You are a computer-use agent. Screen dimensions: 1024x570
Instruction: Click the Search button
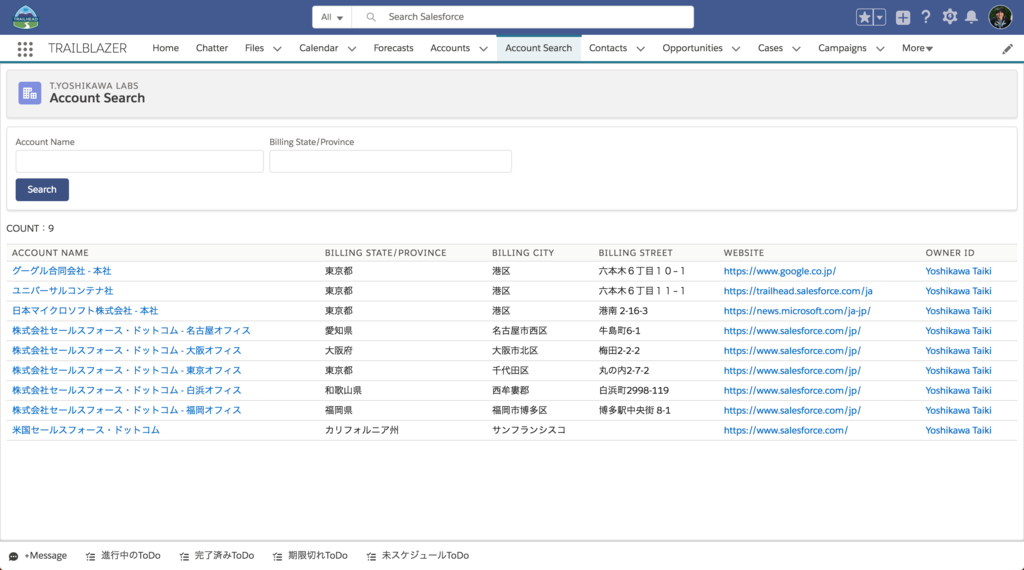coord(42,189)
